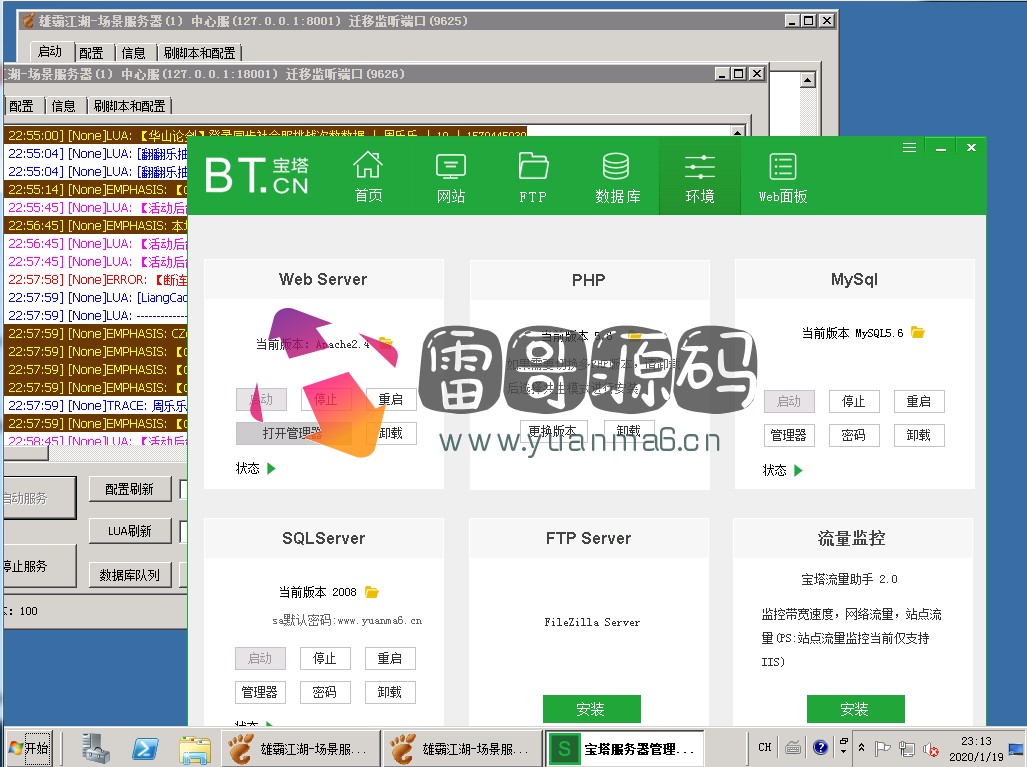Open the MySql 管理器 manager
The width and height of the screenshot is (1027, 767).
point(789,435)
